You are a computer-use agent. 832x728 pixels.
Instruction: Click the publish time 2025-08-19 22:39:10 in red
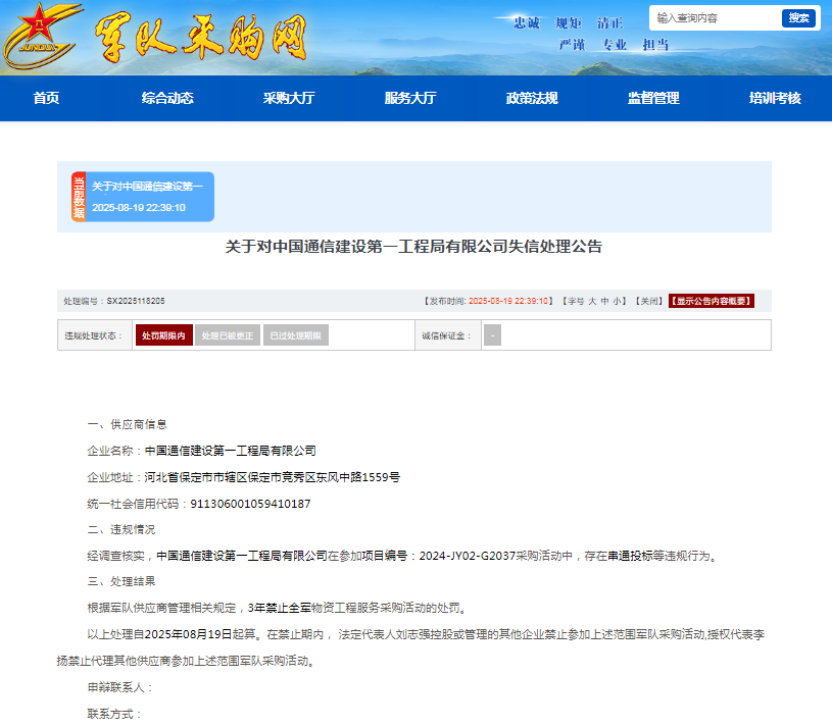[508, 301]
